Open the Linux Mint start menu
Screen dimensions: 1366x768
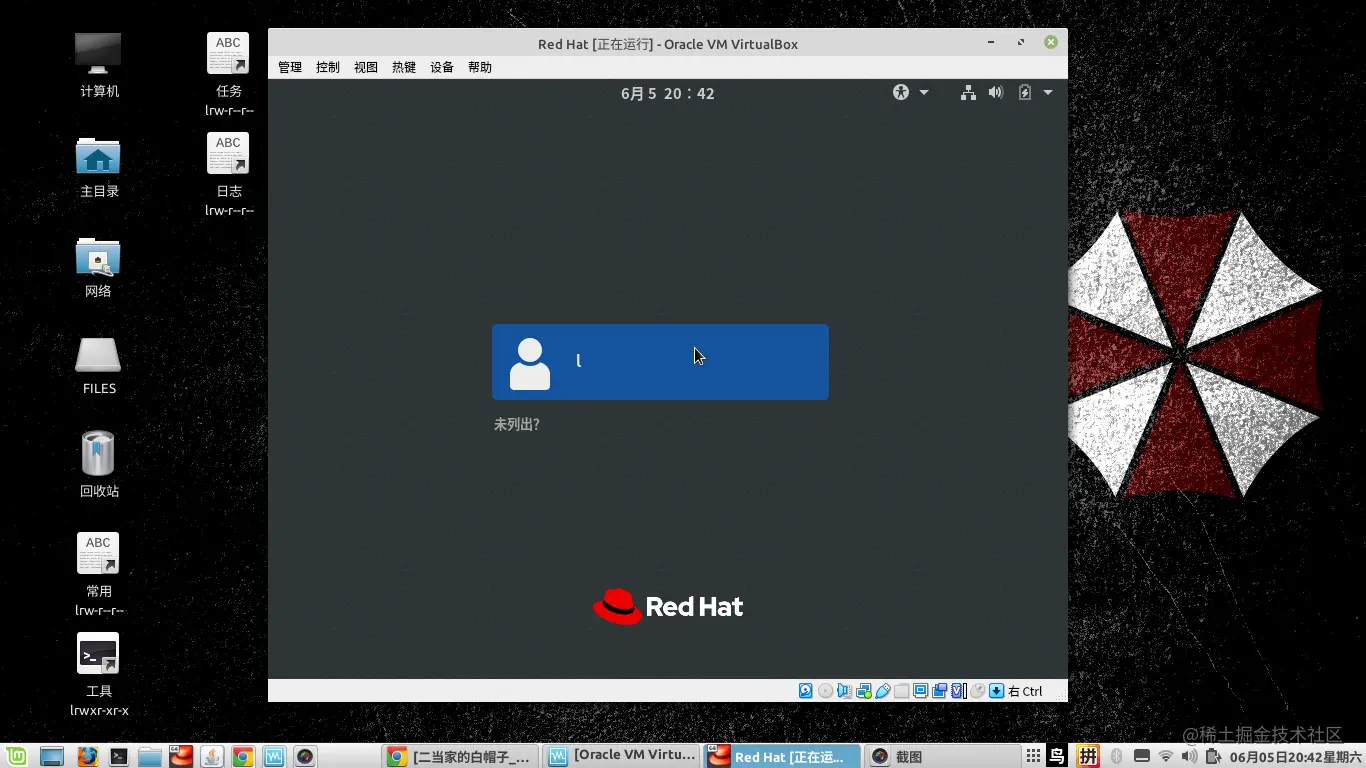click(16, 756)
